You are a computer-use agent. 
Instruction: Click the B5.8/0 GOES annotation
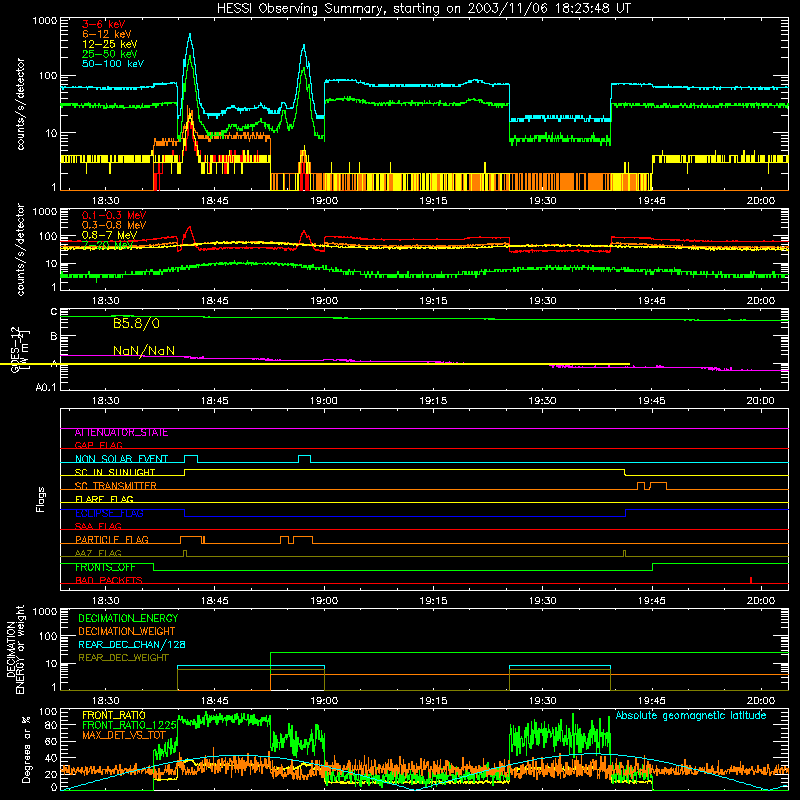click(x=136, y=323)
